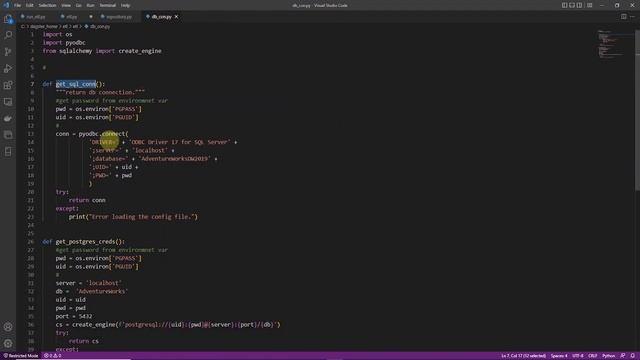
Task: Toggle Secondary Side Bar layout icon
Action: point(580,5)
